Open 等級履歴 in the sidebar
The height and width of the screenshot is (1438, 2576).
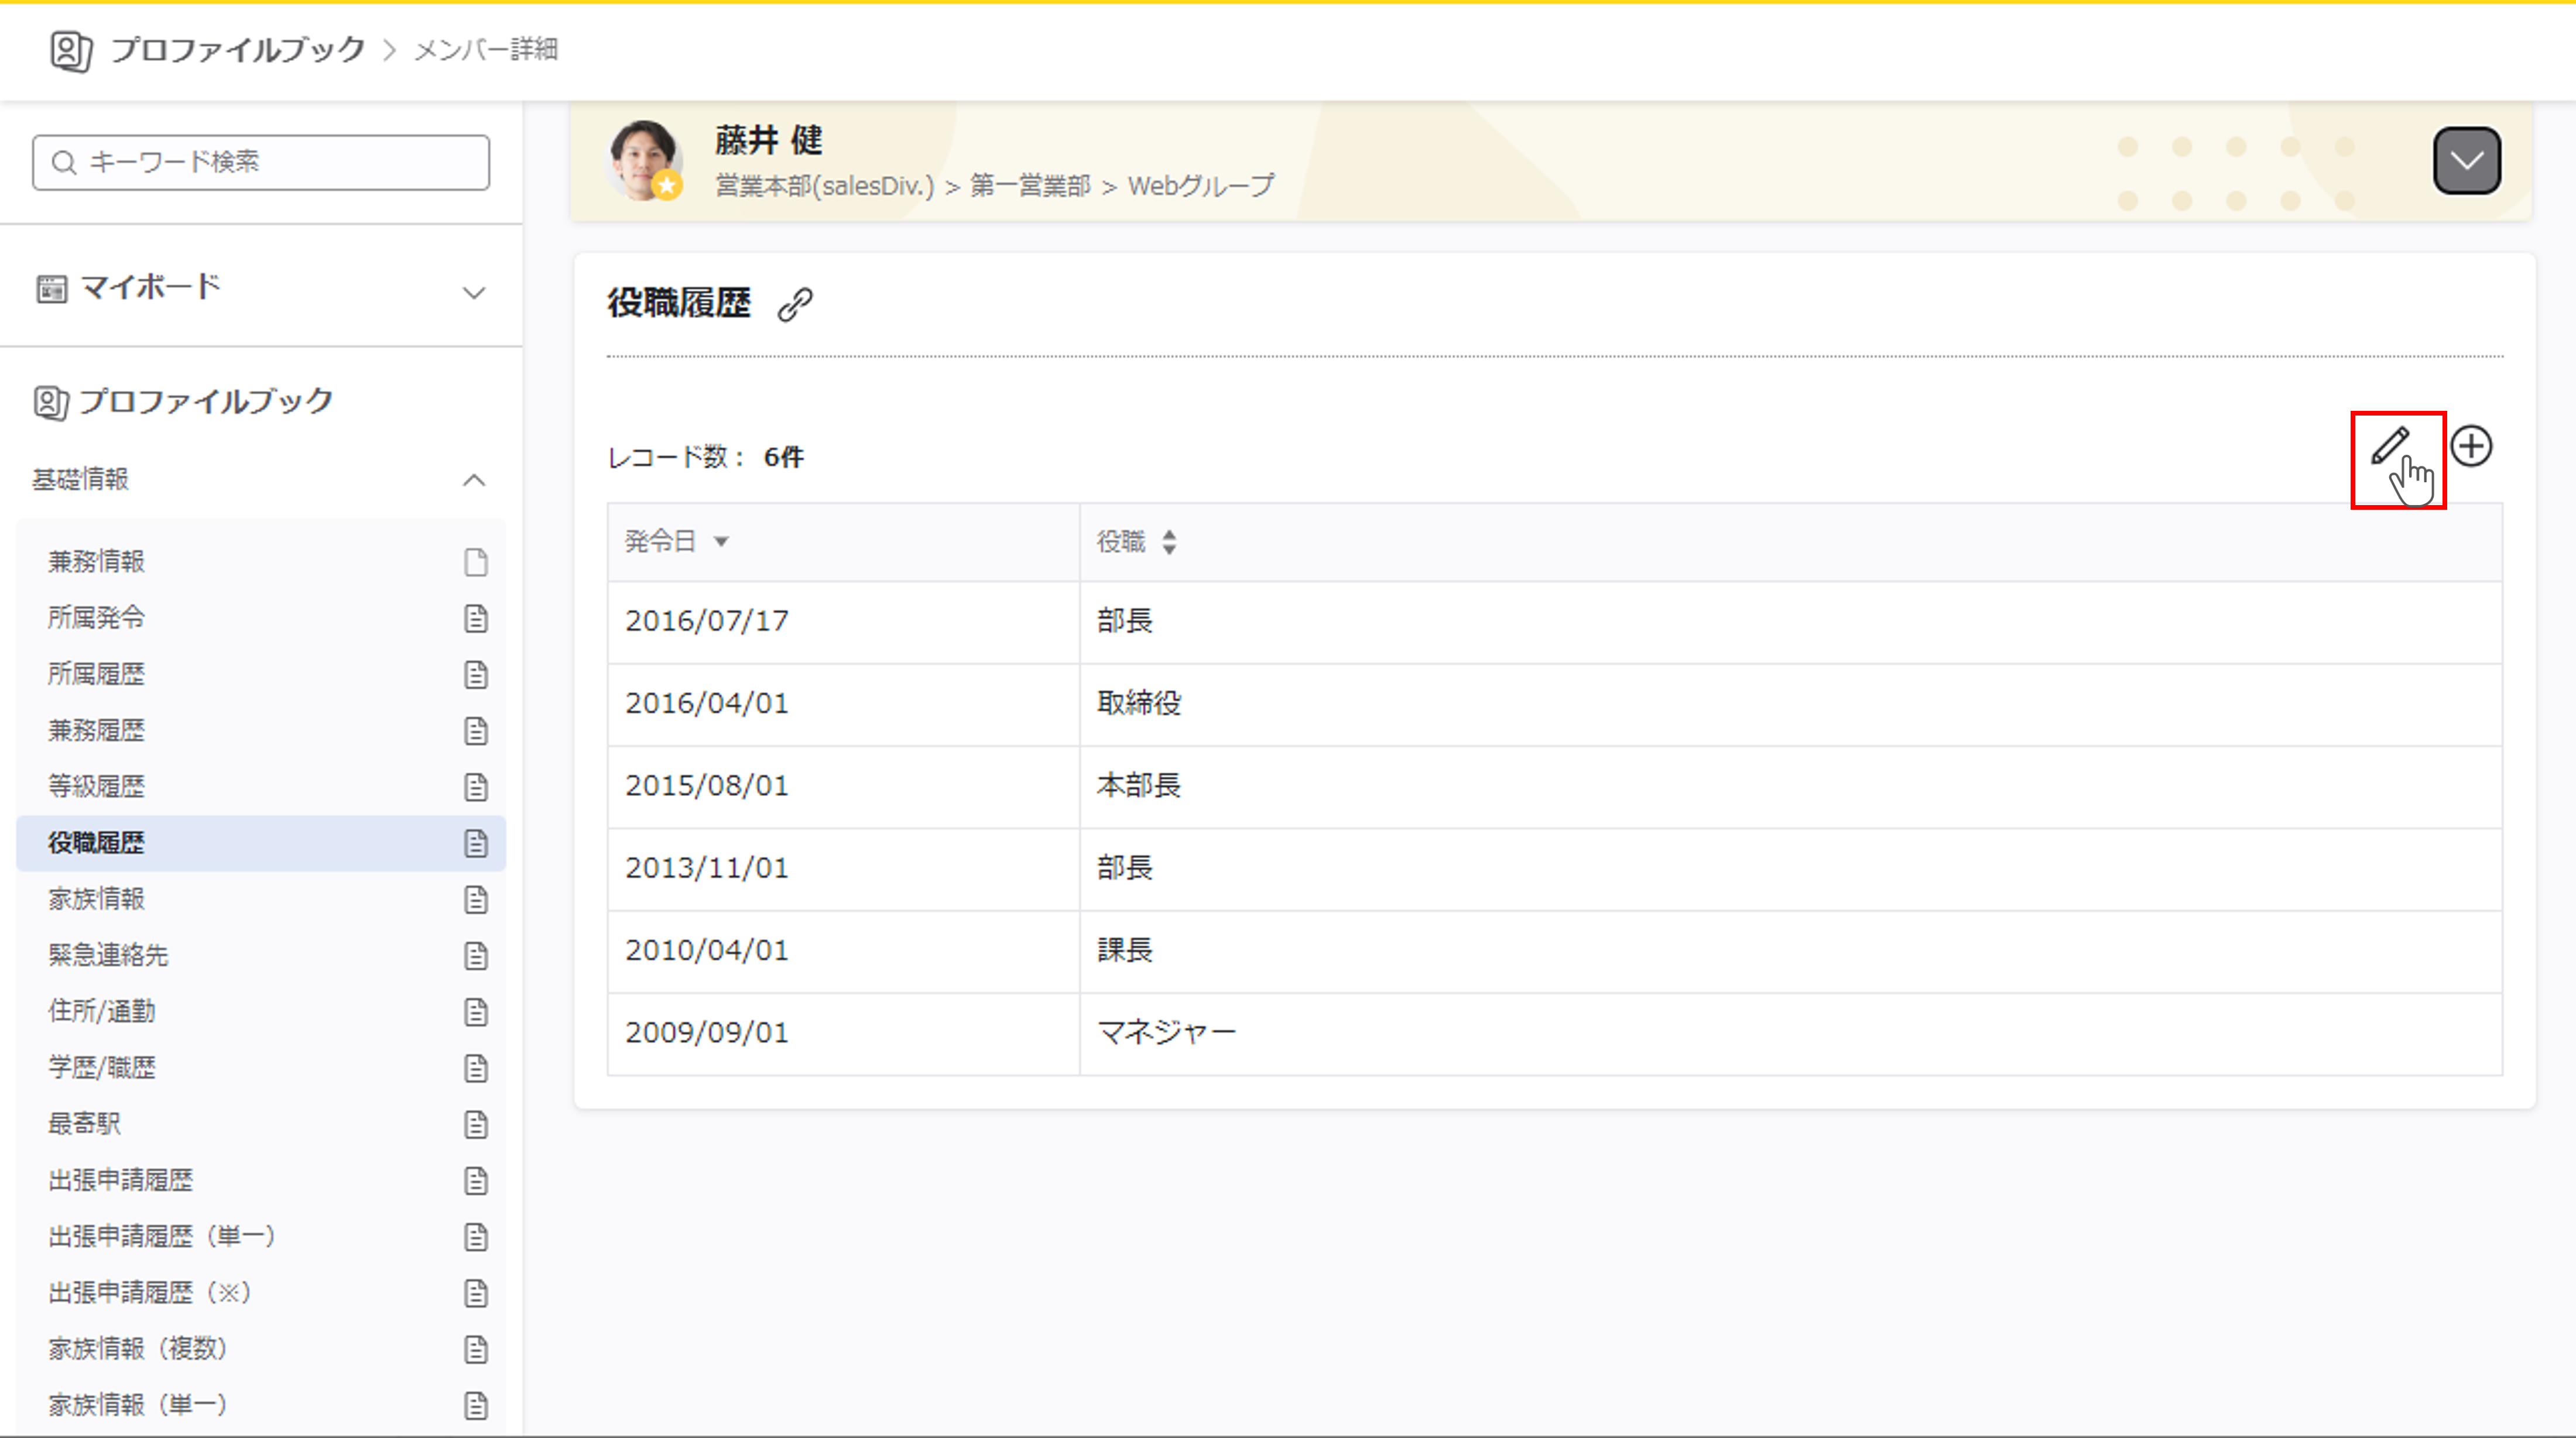pyautogui.click(x=97, y=786)
